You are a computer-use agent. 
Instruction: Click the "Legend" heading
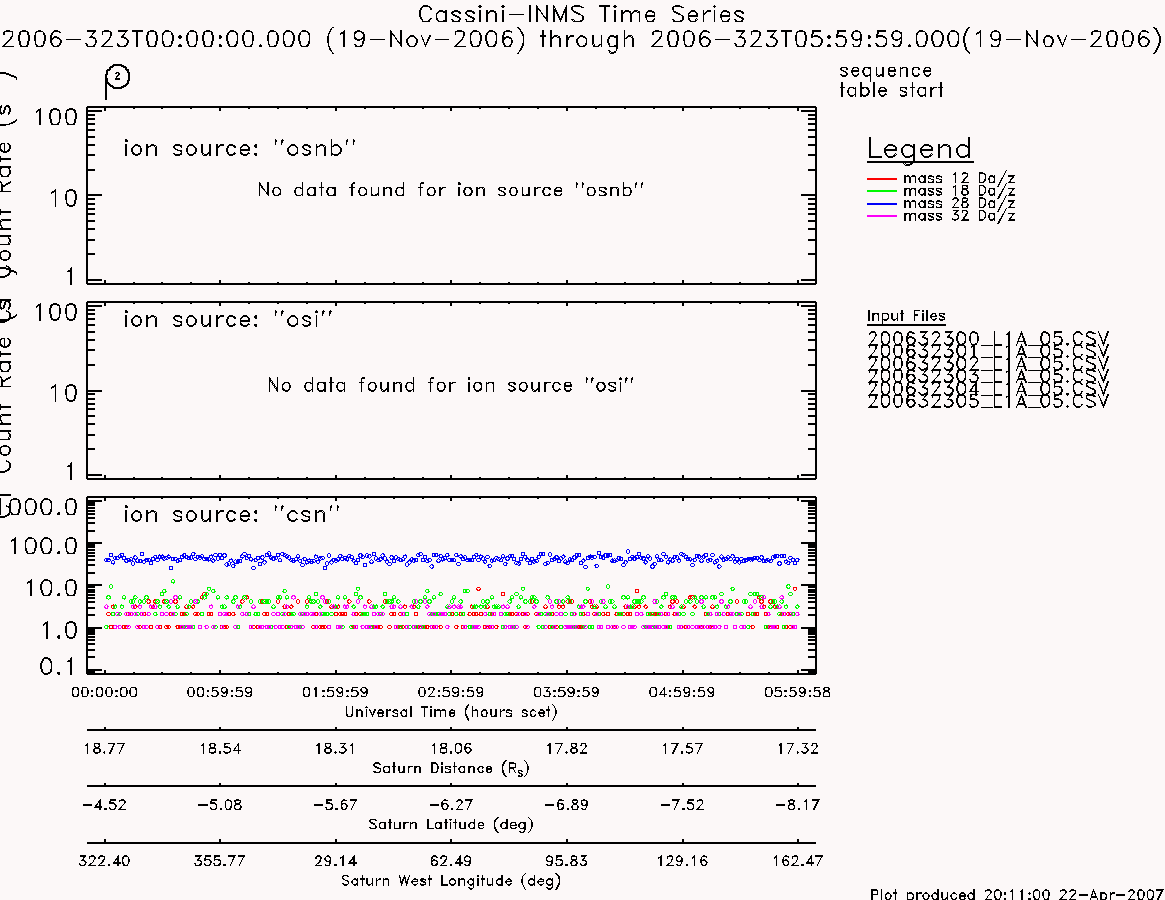919,149
